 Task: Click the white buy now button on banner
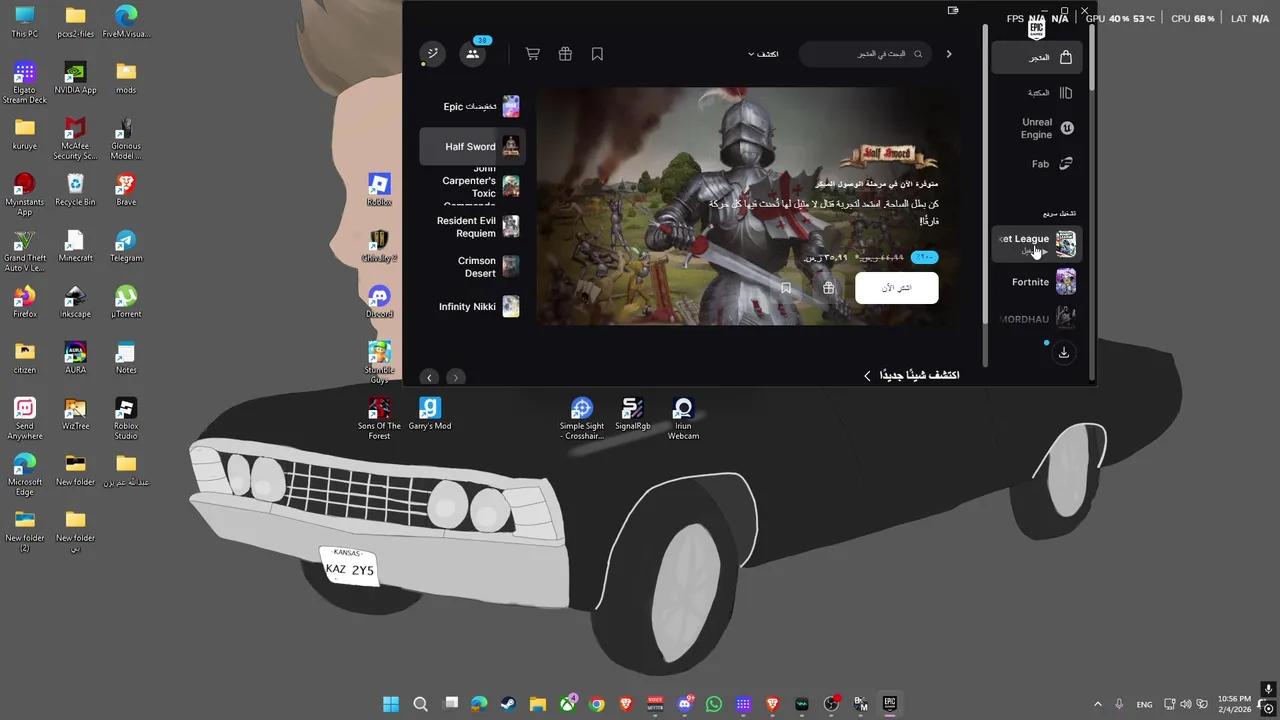pos(897,288)
